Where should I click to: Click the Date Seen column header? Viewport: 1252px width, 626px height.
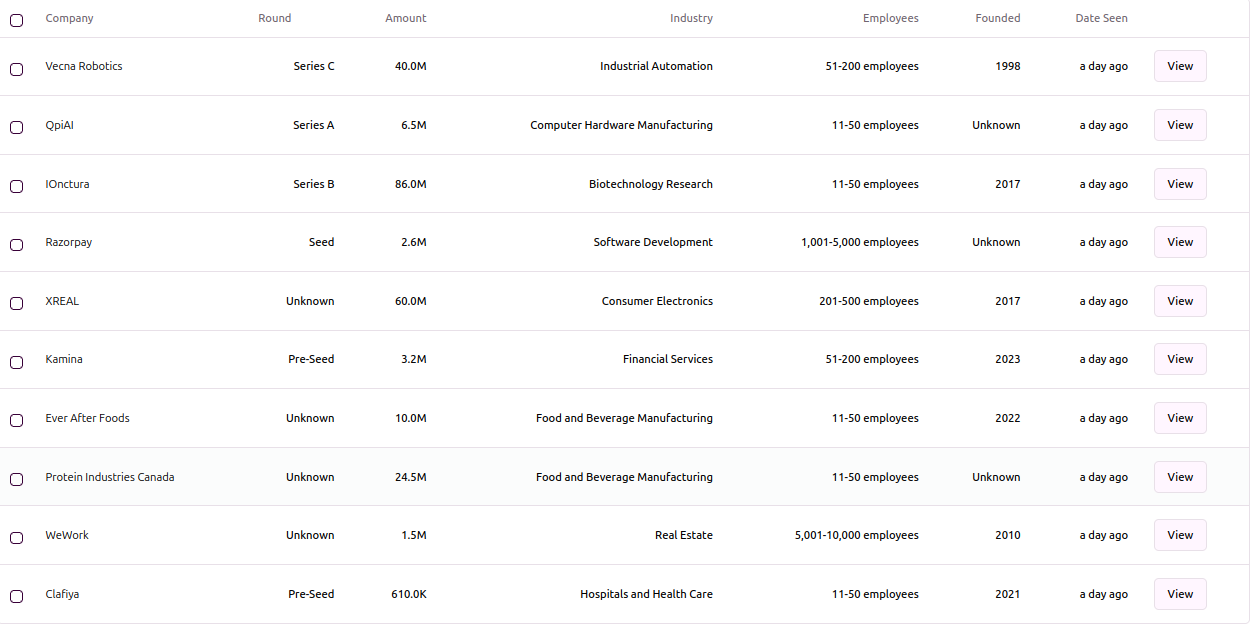(1101, 18)
